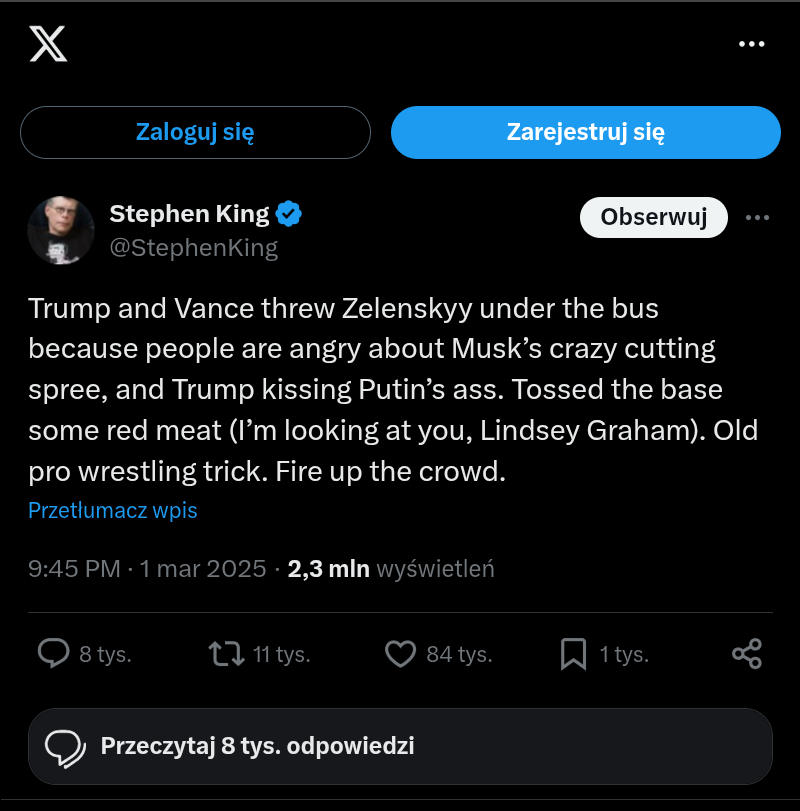Click the Stephen King display name
Viewport: 800px width, 811px height.
pos(189,213)
